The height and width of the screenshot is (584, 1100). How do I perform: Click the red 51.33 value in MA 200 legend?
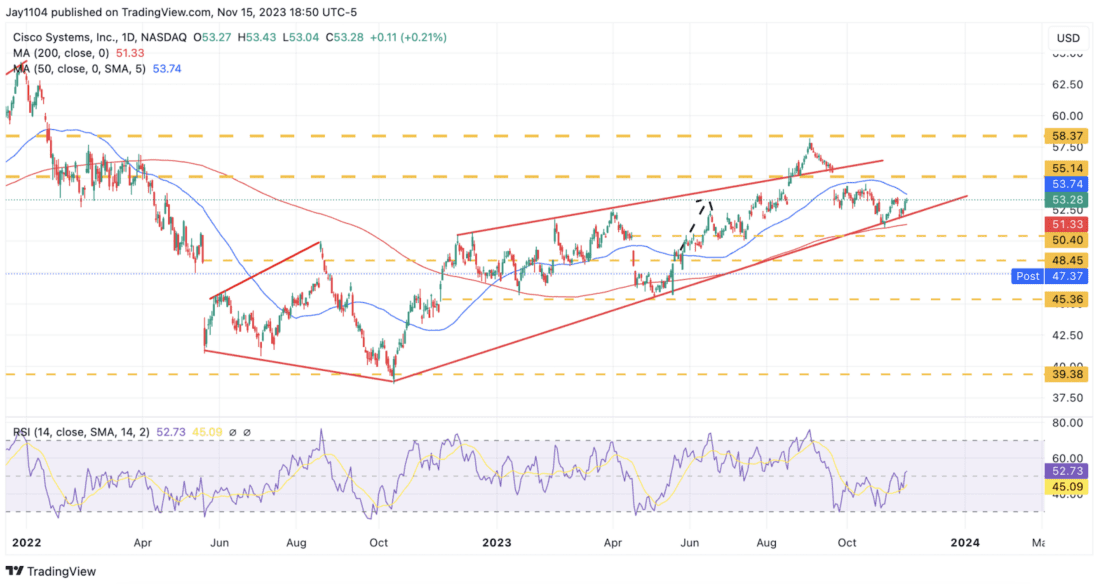(x=130, y=53)
